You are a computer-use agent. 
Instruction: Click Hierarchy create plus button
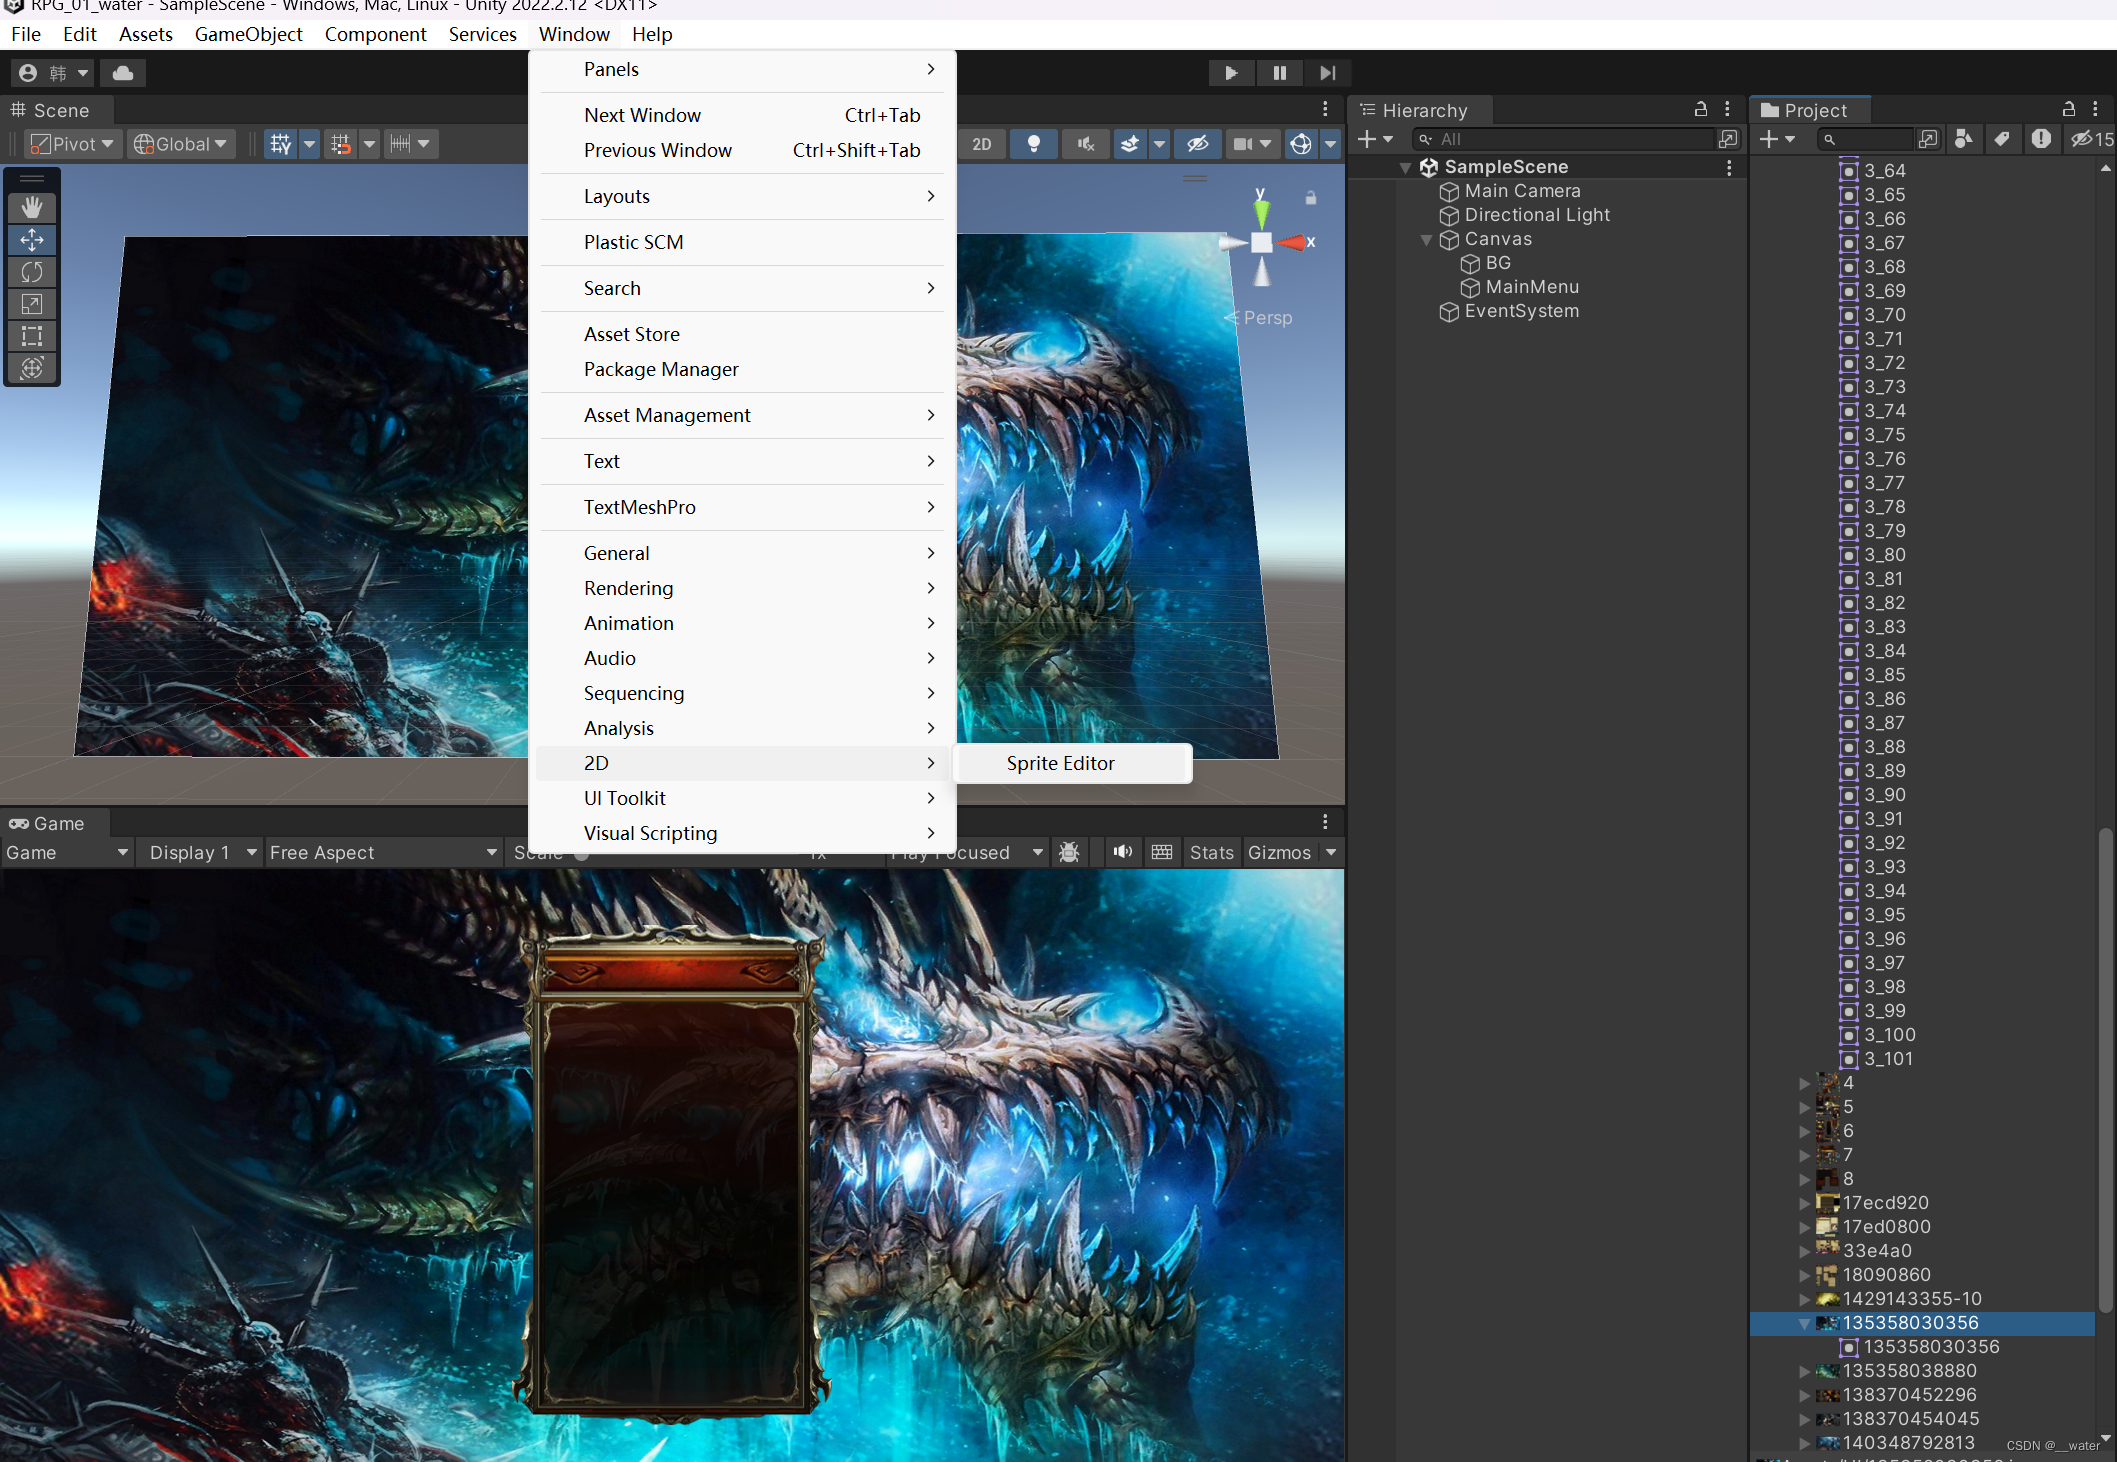1375,139
